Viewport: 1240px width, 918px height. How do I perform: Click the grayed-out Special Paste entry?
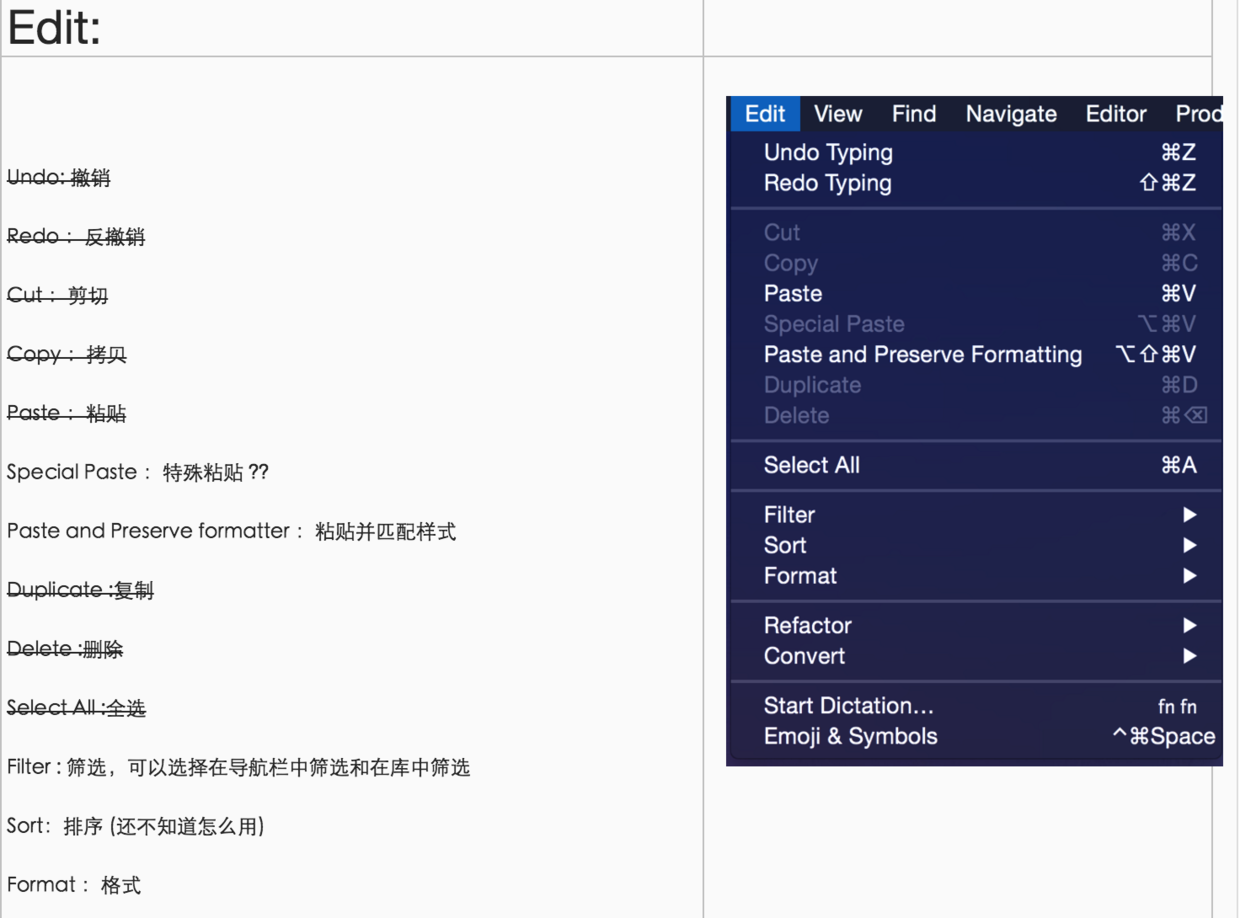click(975, 324)
